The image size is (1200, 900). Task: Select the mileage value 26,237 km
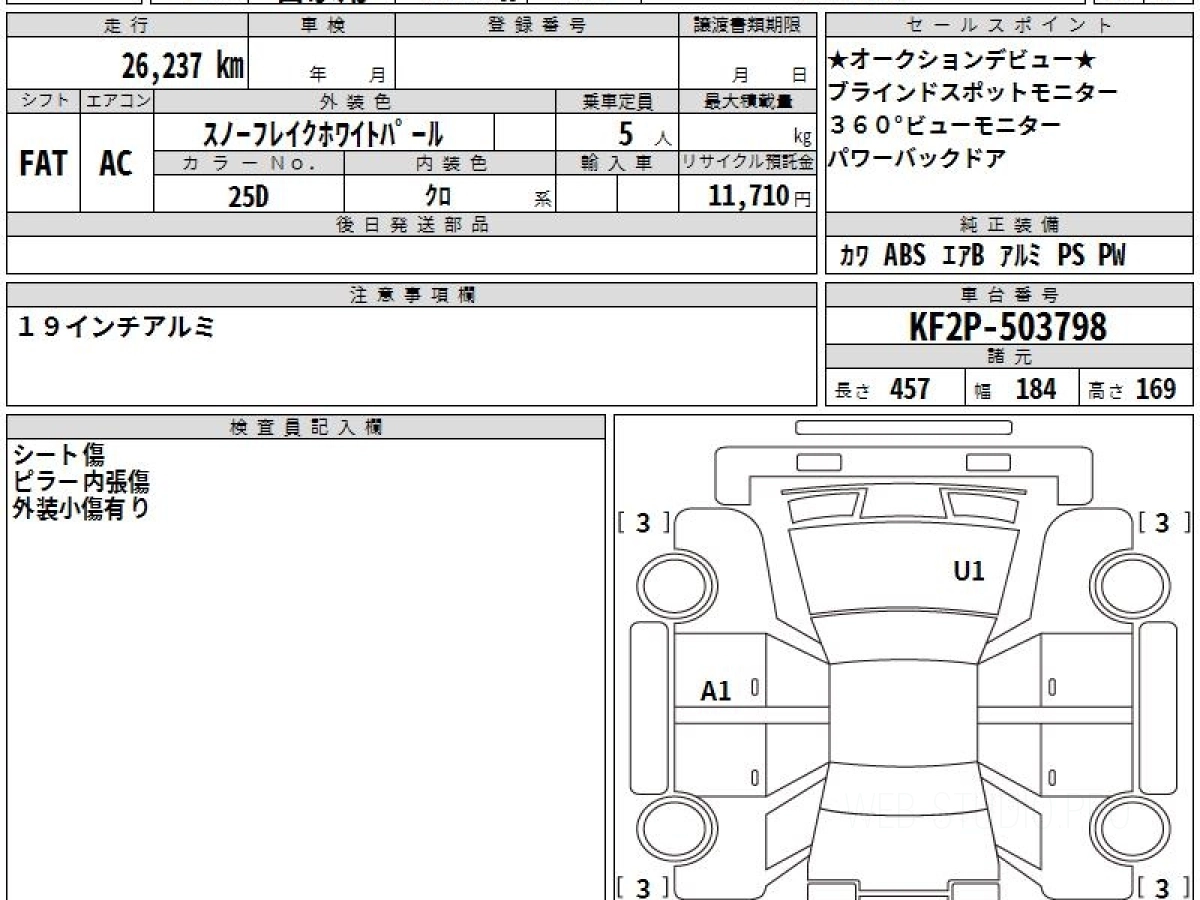tap(183, 67)
